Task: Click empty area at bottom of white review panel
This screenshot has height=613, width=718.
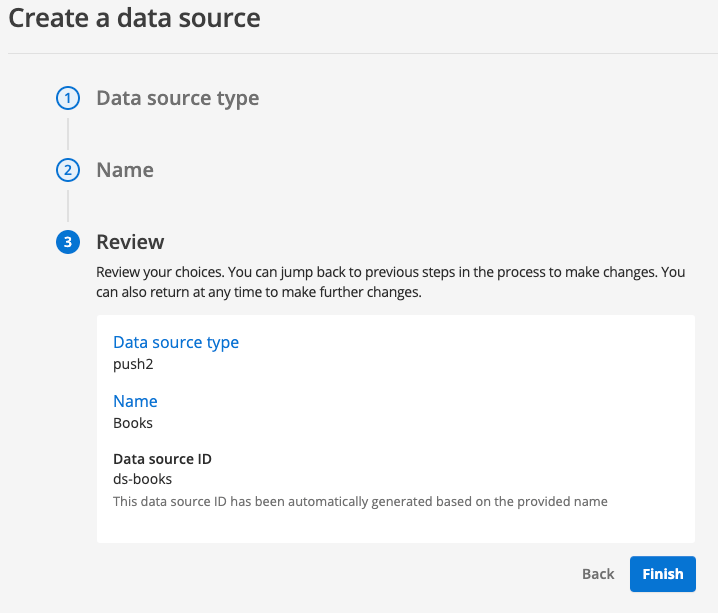Action: (x=395, y=527)
